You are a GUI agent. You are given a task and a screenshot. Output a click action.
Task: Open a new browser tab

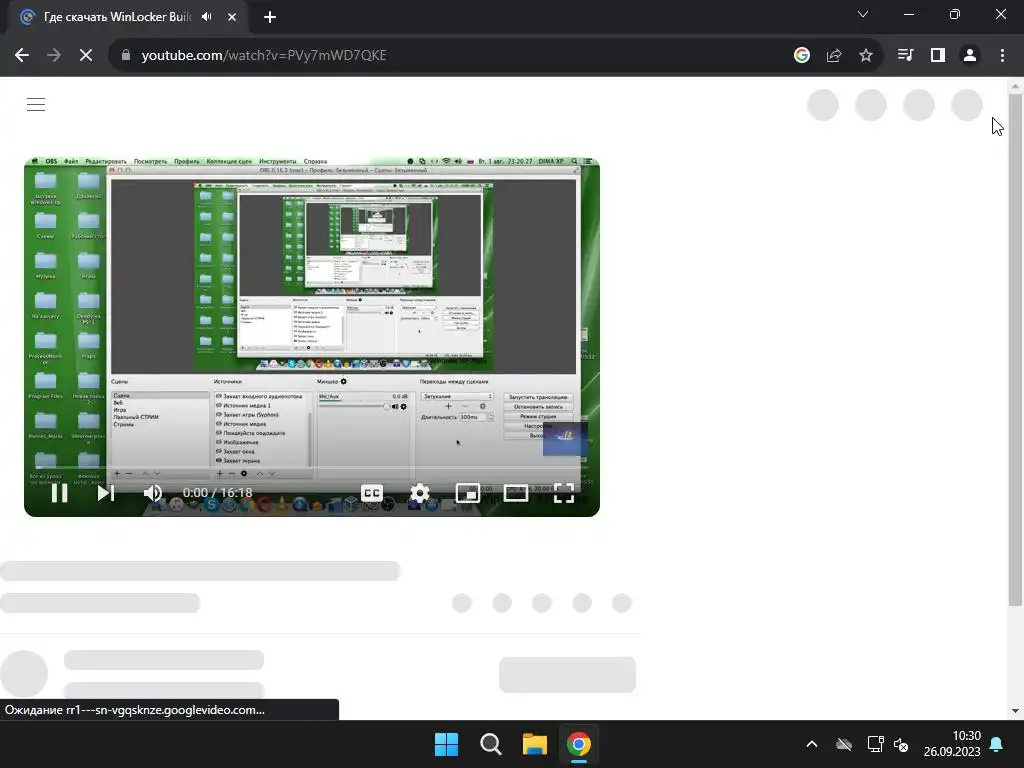[x=270, y=17]
